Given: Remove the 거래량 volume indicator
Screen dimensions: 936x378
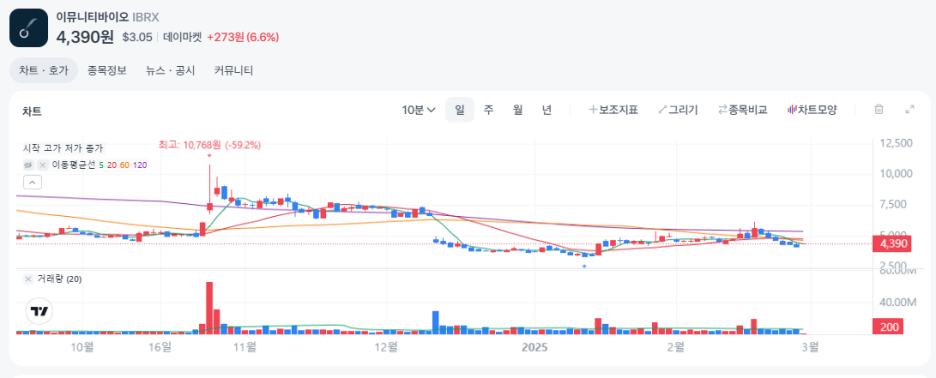Looking at the screenshot, I should point(28,279).
